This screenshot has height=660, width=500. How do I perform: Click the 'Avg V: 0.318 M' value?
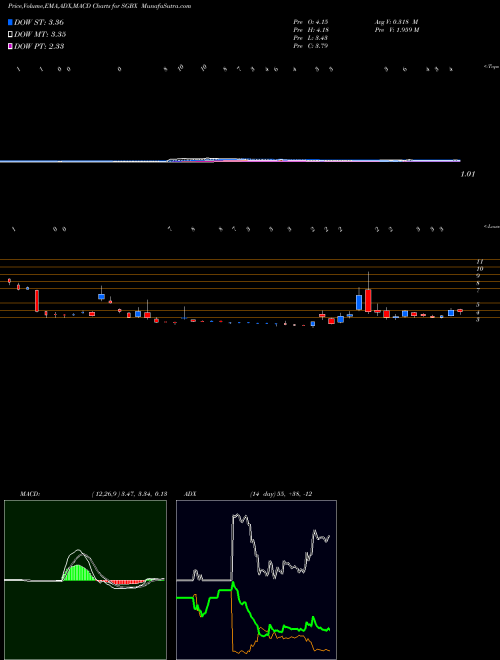click(x=396, y=22)
